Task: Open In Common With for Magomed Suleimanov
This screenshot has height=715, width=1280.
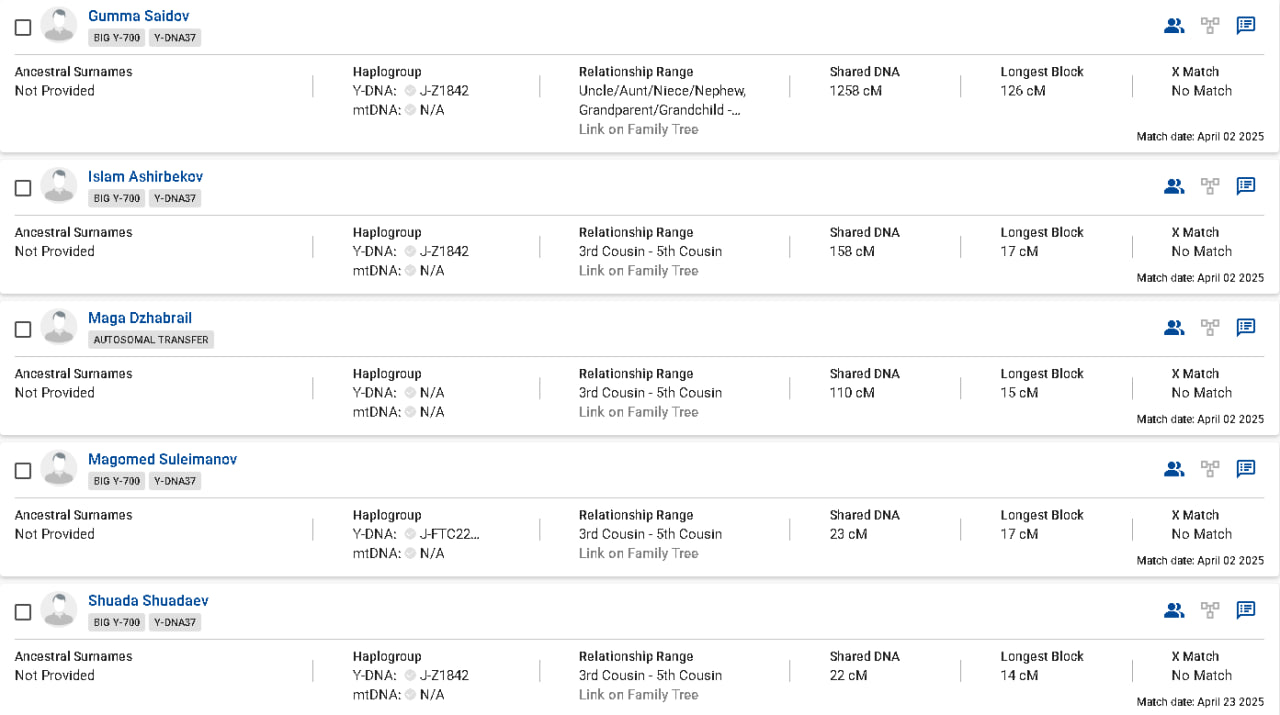Action: click(x=1174, y=468)
